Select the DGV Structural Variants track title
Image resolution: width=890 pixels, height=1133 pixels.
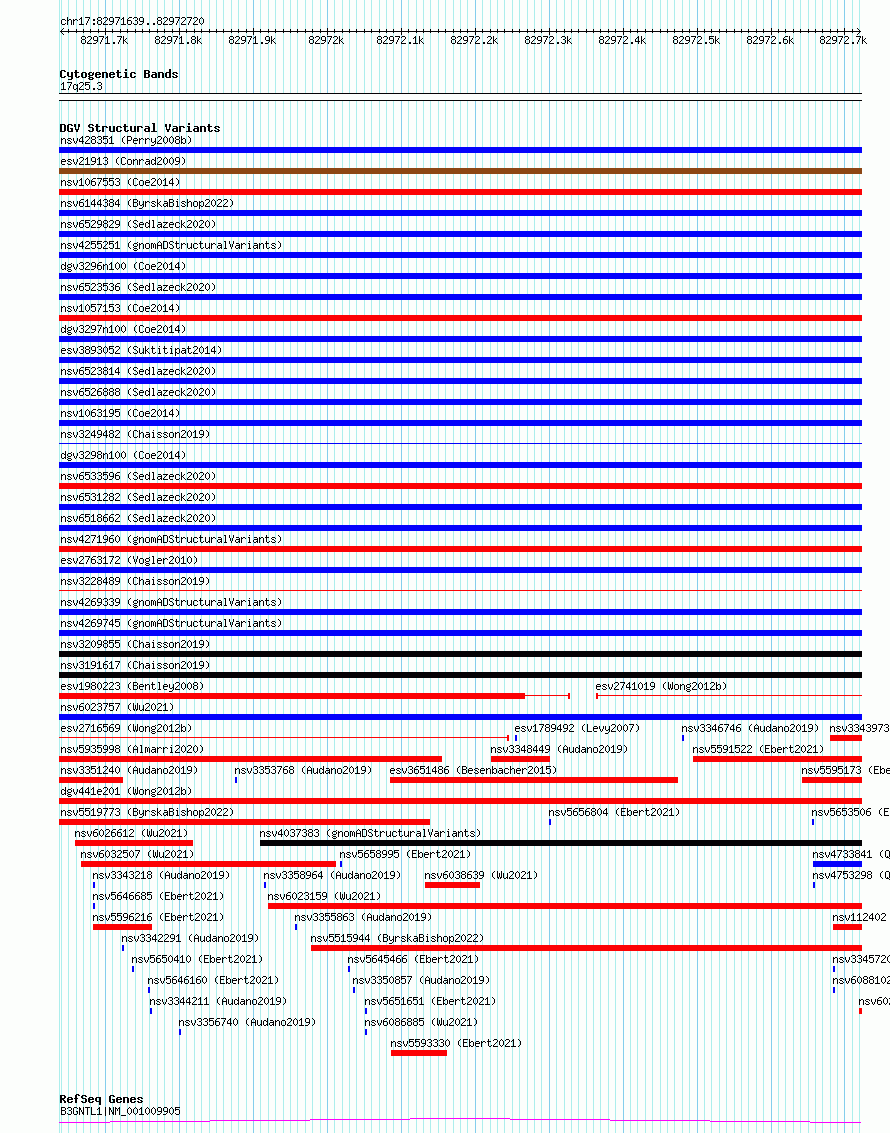point(139,128)
